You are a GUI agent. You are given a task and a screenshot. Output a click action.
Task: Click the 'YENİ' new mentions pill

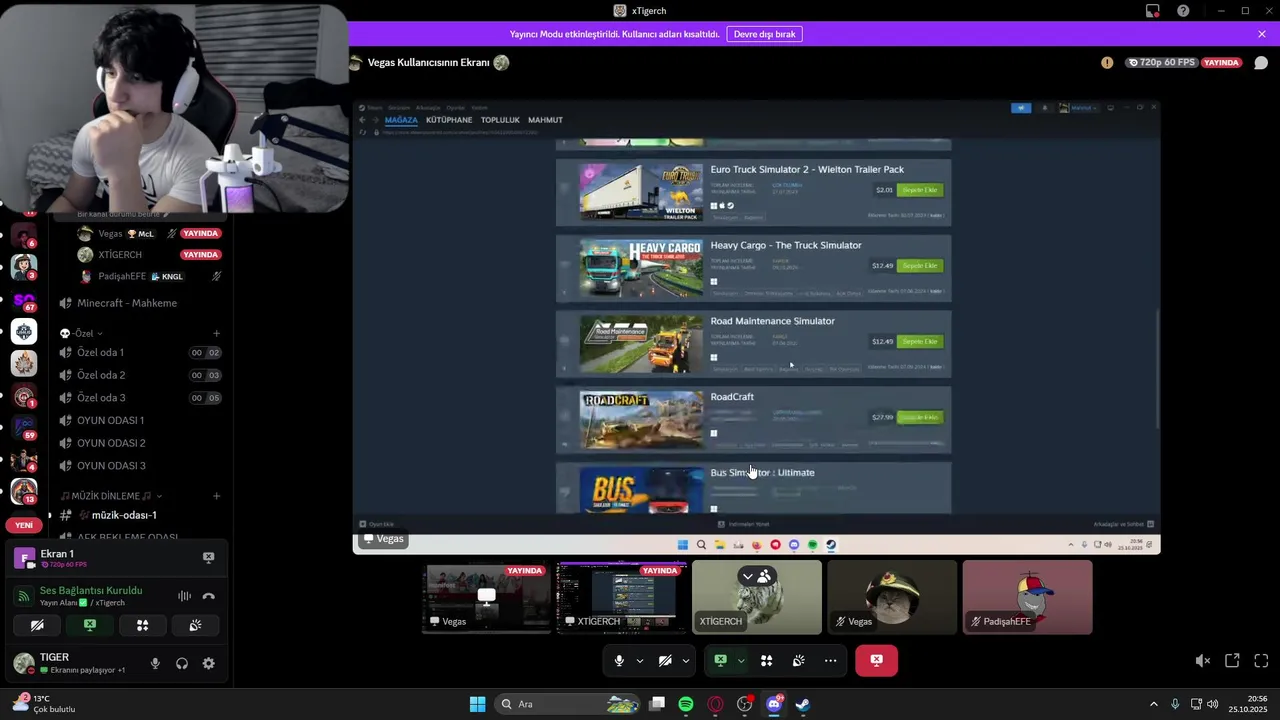[x=24, y=525]
